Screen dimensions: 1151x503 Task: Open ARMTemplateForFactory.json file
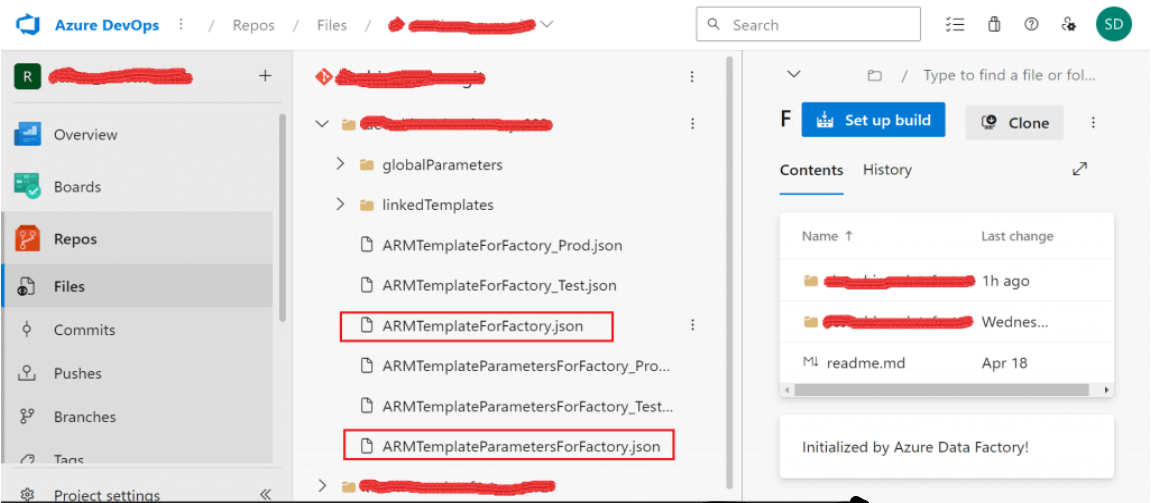(482, 325)
